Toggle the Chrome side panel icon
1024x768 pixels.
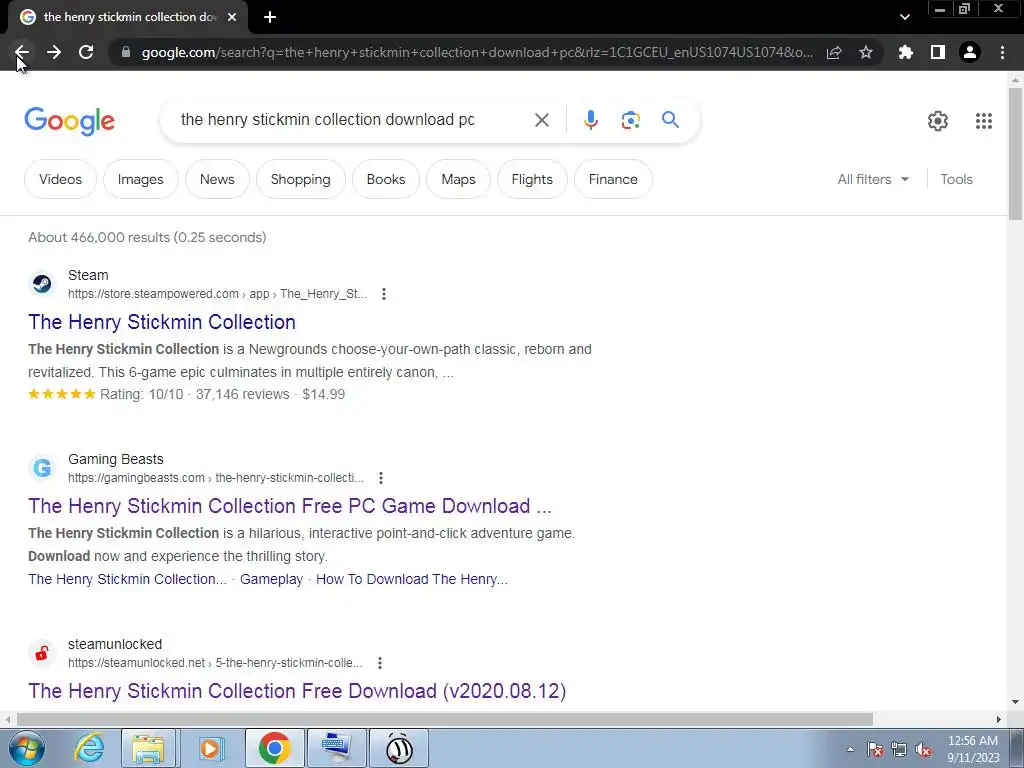coord(938,52)
